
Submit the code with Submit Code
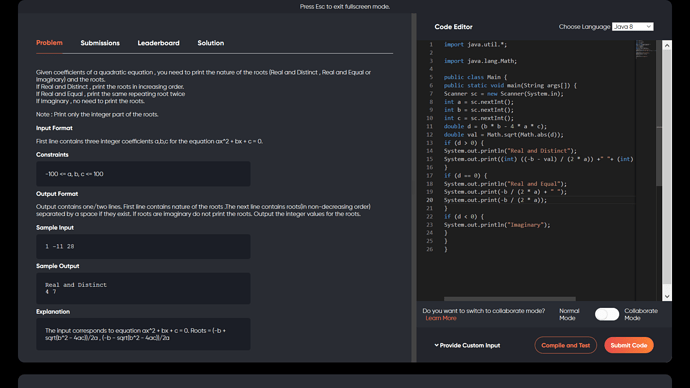(x=629, y=345)
